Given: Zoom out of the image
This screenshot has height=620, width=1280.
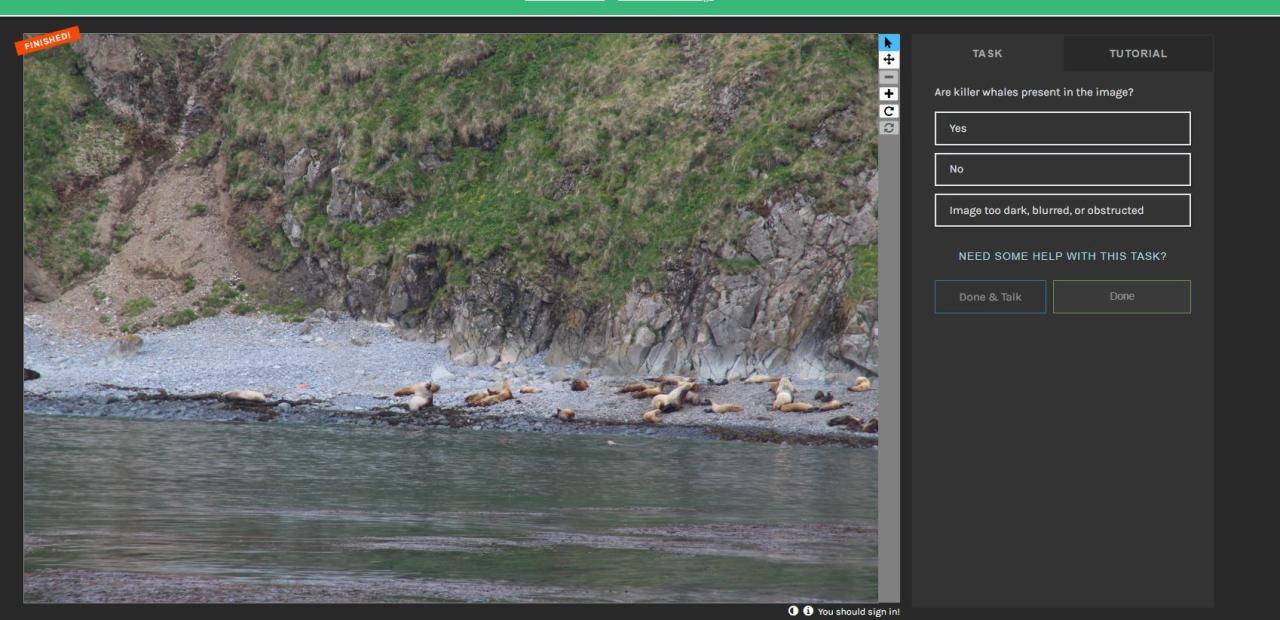Looking at the screenshot, I should point(889,77).
